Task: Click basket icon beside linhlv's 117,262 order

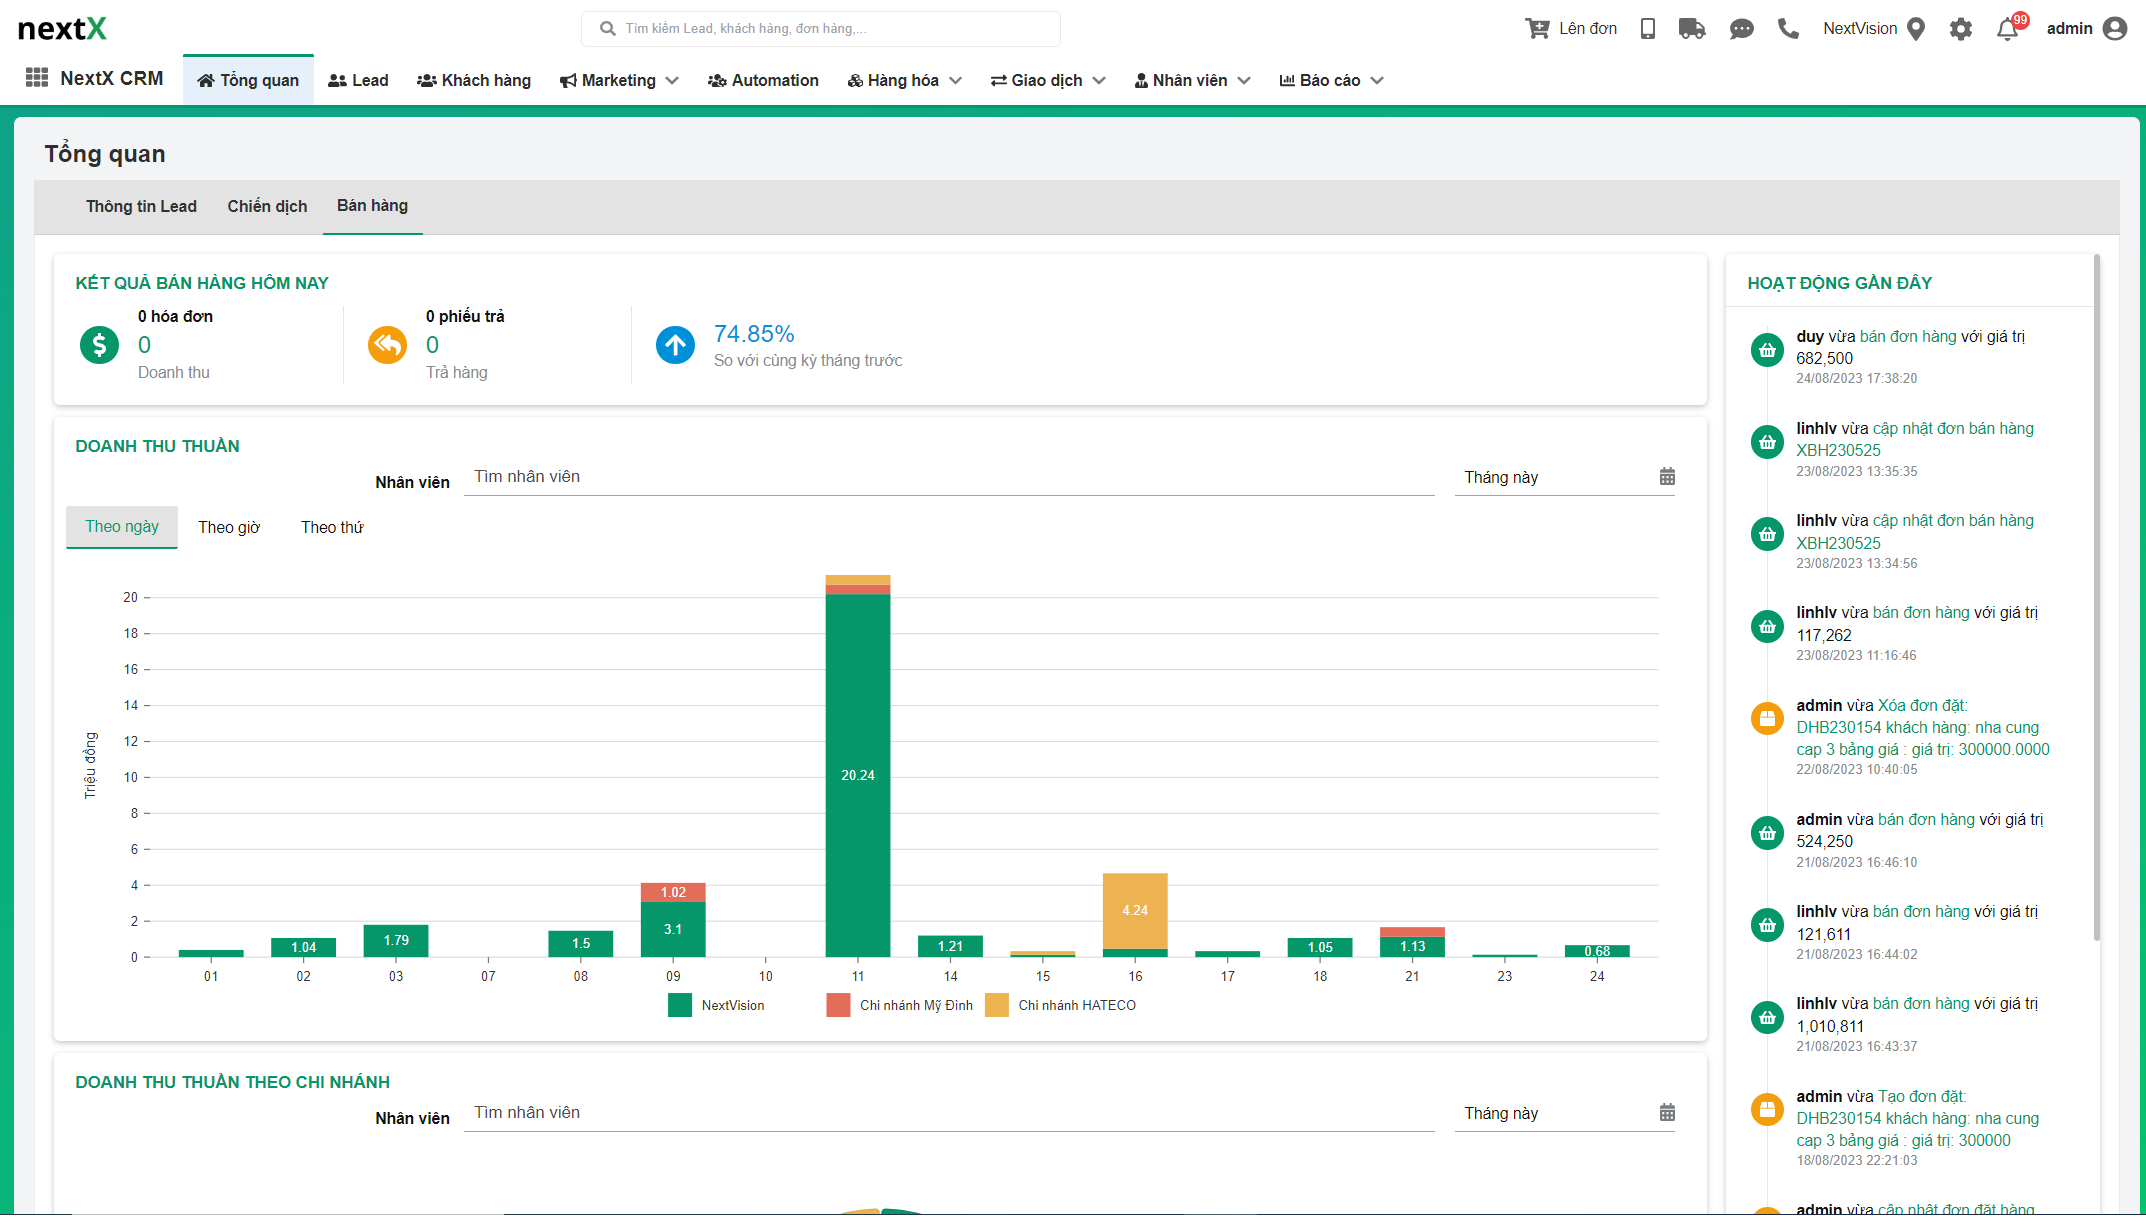Action: 1767,626
